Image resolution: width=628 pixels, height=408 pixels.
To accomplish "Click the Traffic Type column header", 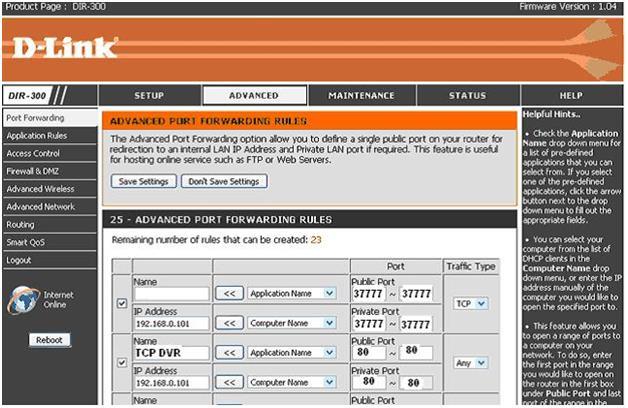I will pyautogui.click(x=471, y=266).
